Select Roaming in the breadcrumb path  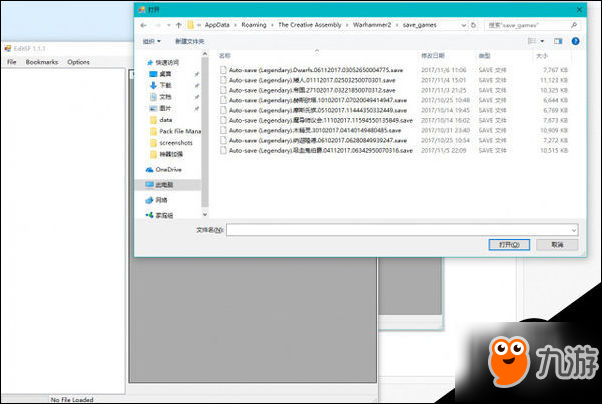[x=254, y=25]
